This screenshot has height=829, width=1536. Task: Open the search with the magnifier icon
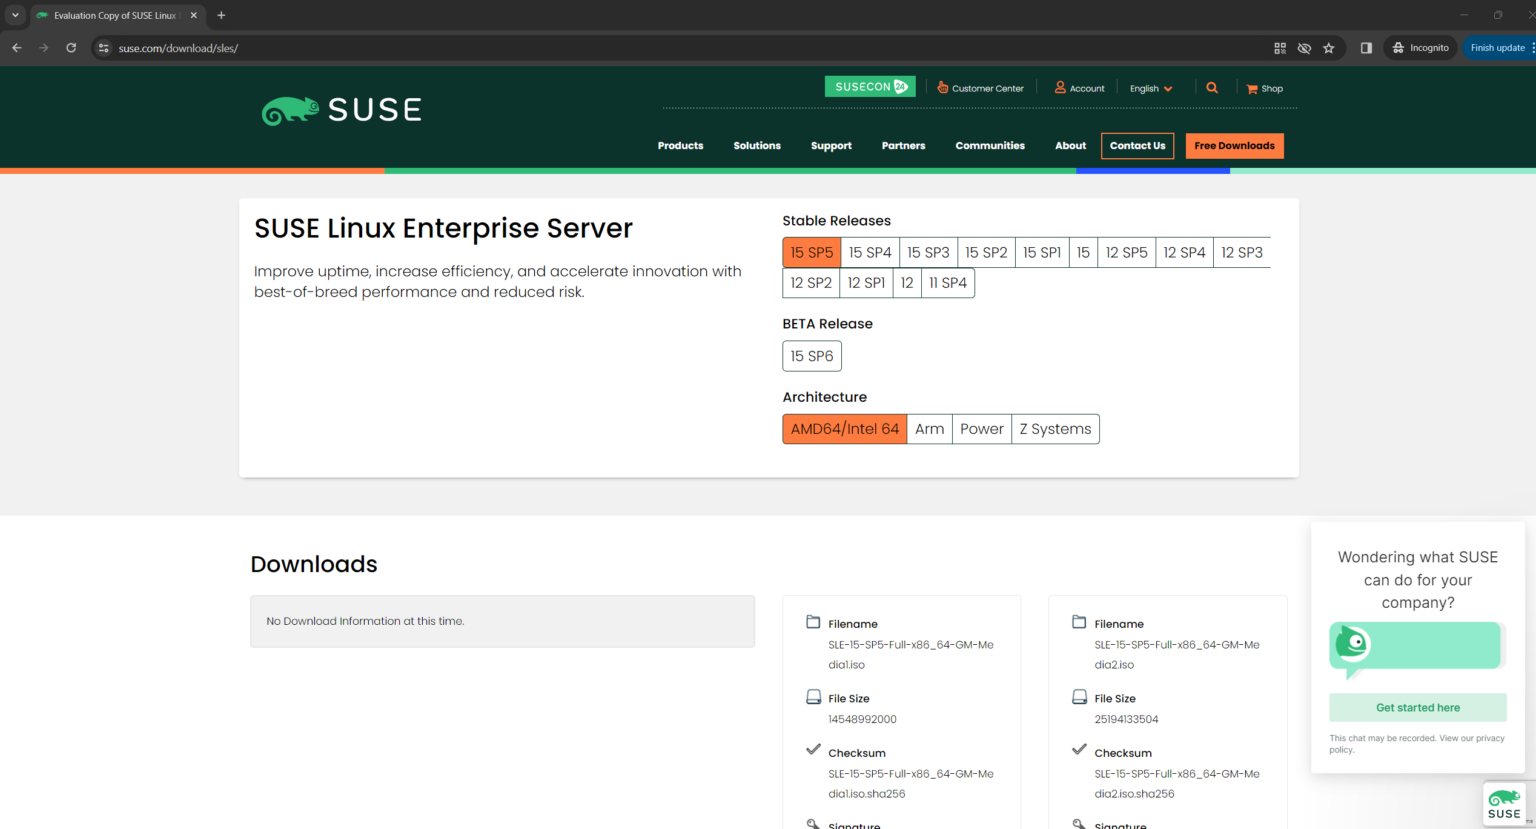point(1212,88)
